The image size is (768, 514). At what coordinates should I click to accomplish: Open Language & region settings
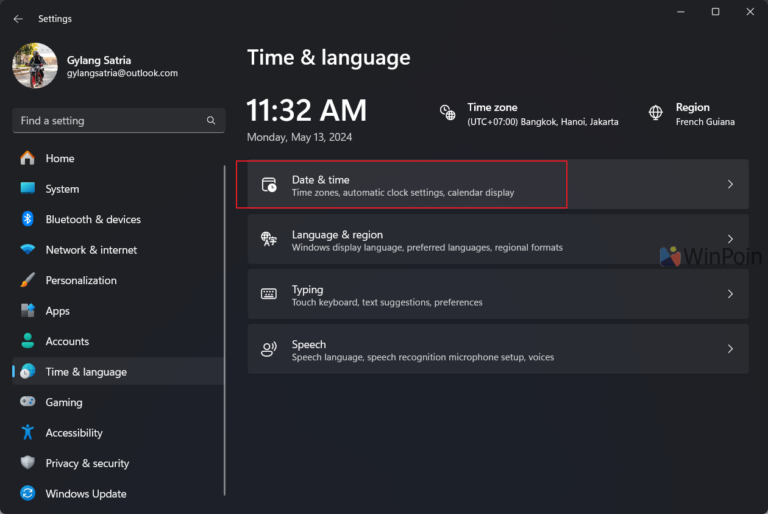point(498,239)
